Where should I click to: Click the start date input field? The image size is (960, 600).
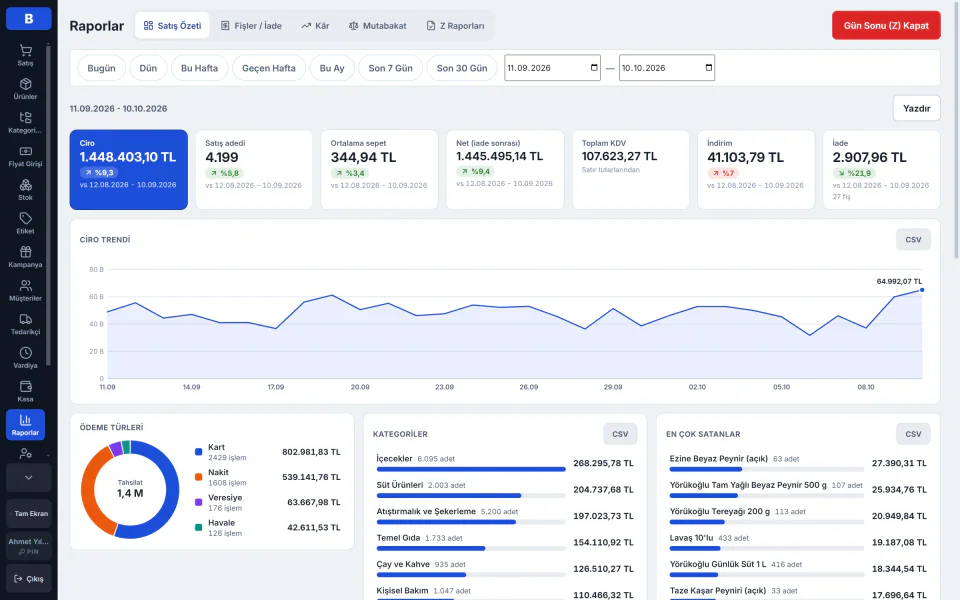(552, 68)
